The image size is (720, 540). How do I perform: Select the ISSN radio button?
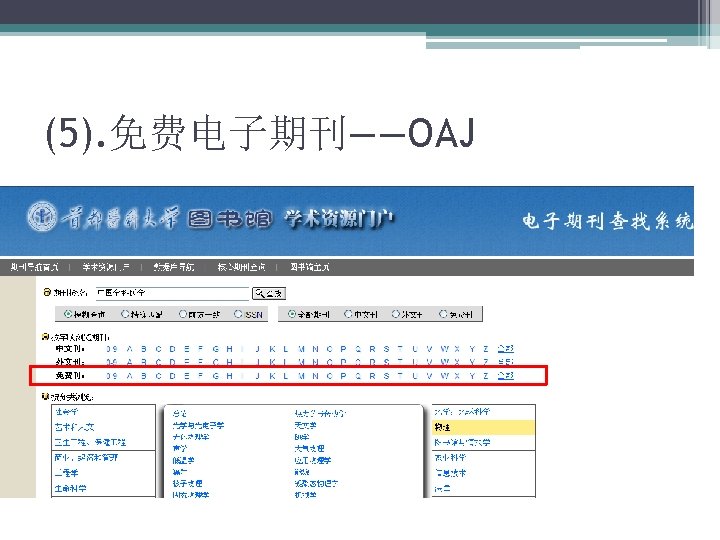pos(238,314)
